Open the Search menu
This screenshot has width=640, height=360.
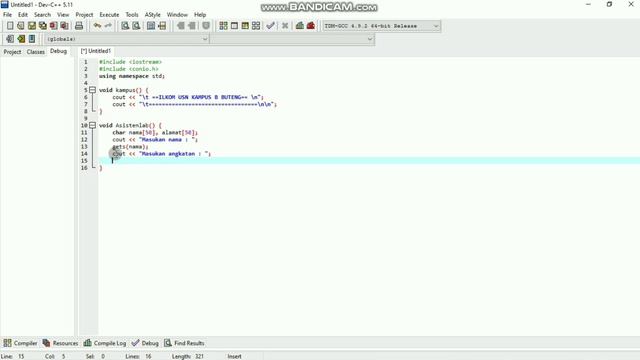[42, 15]
